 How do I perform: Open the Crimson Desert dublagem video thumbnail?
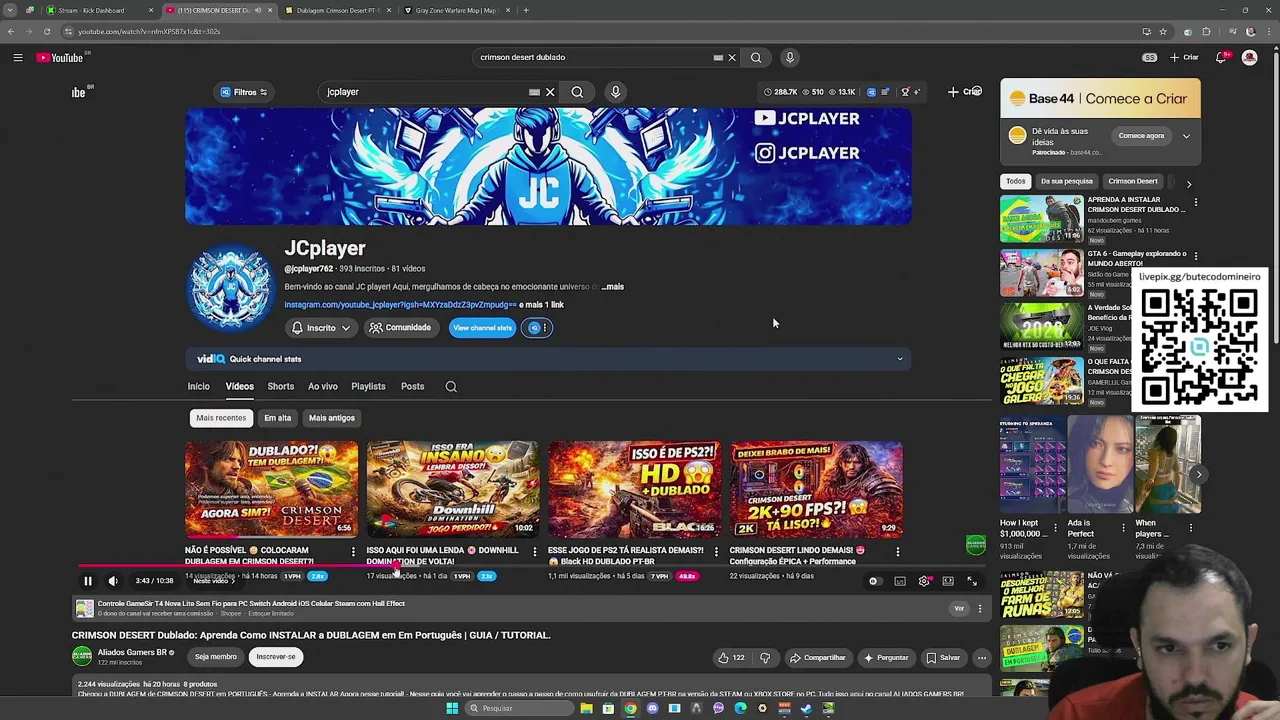(271, 490)
